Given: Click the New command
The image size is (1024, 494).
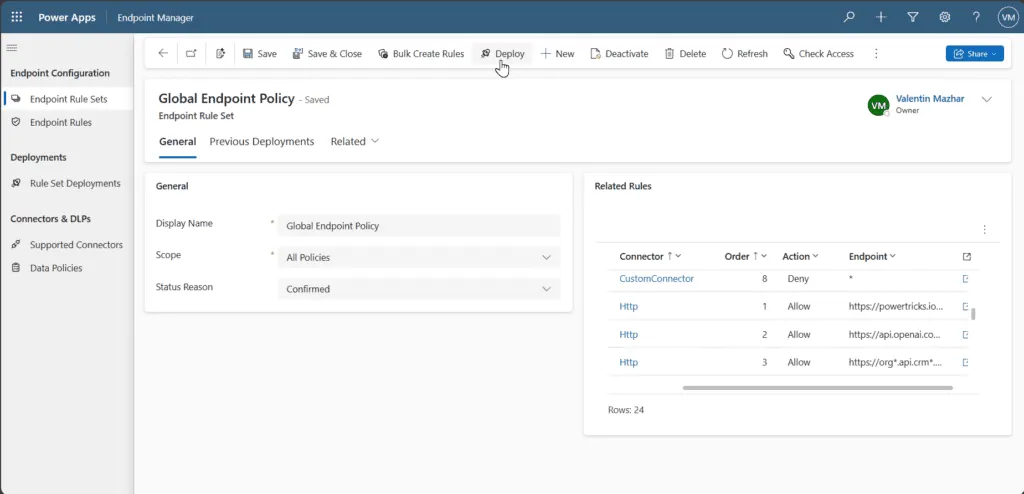Looking at the screenshot, I should tap(557, 54).
